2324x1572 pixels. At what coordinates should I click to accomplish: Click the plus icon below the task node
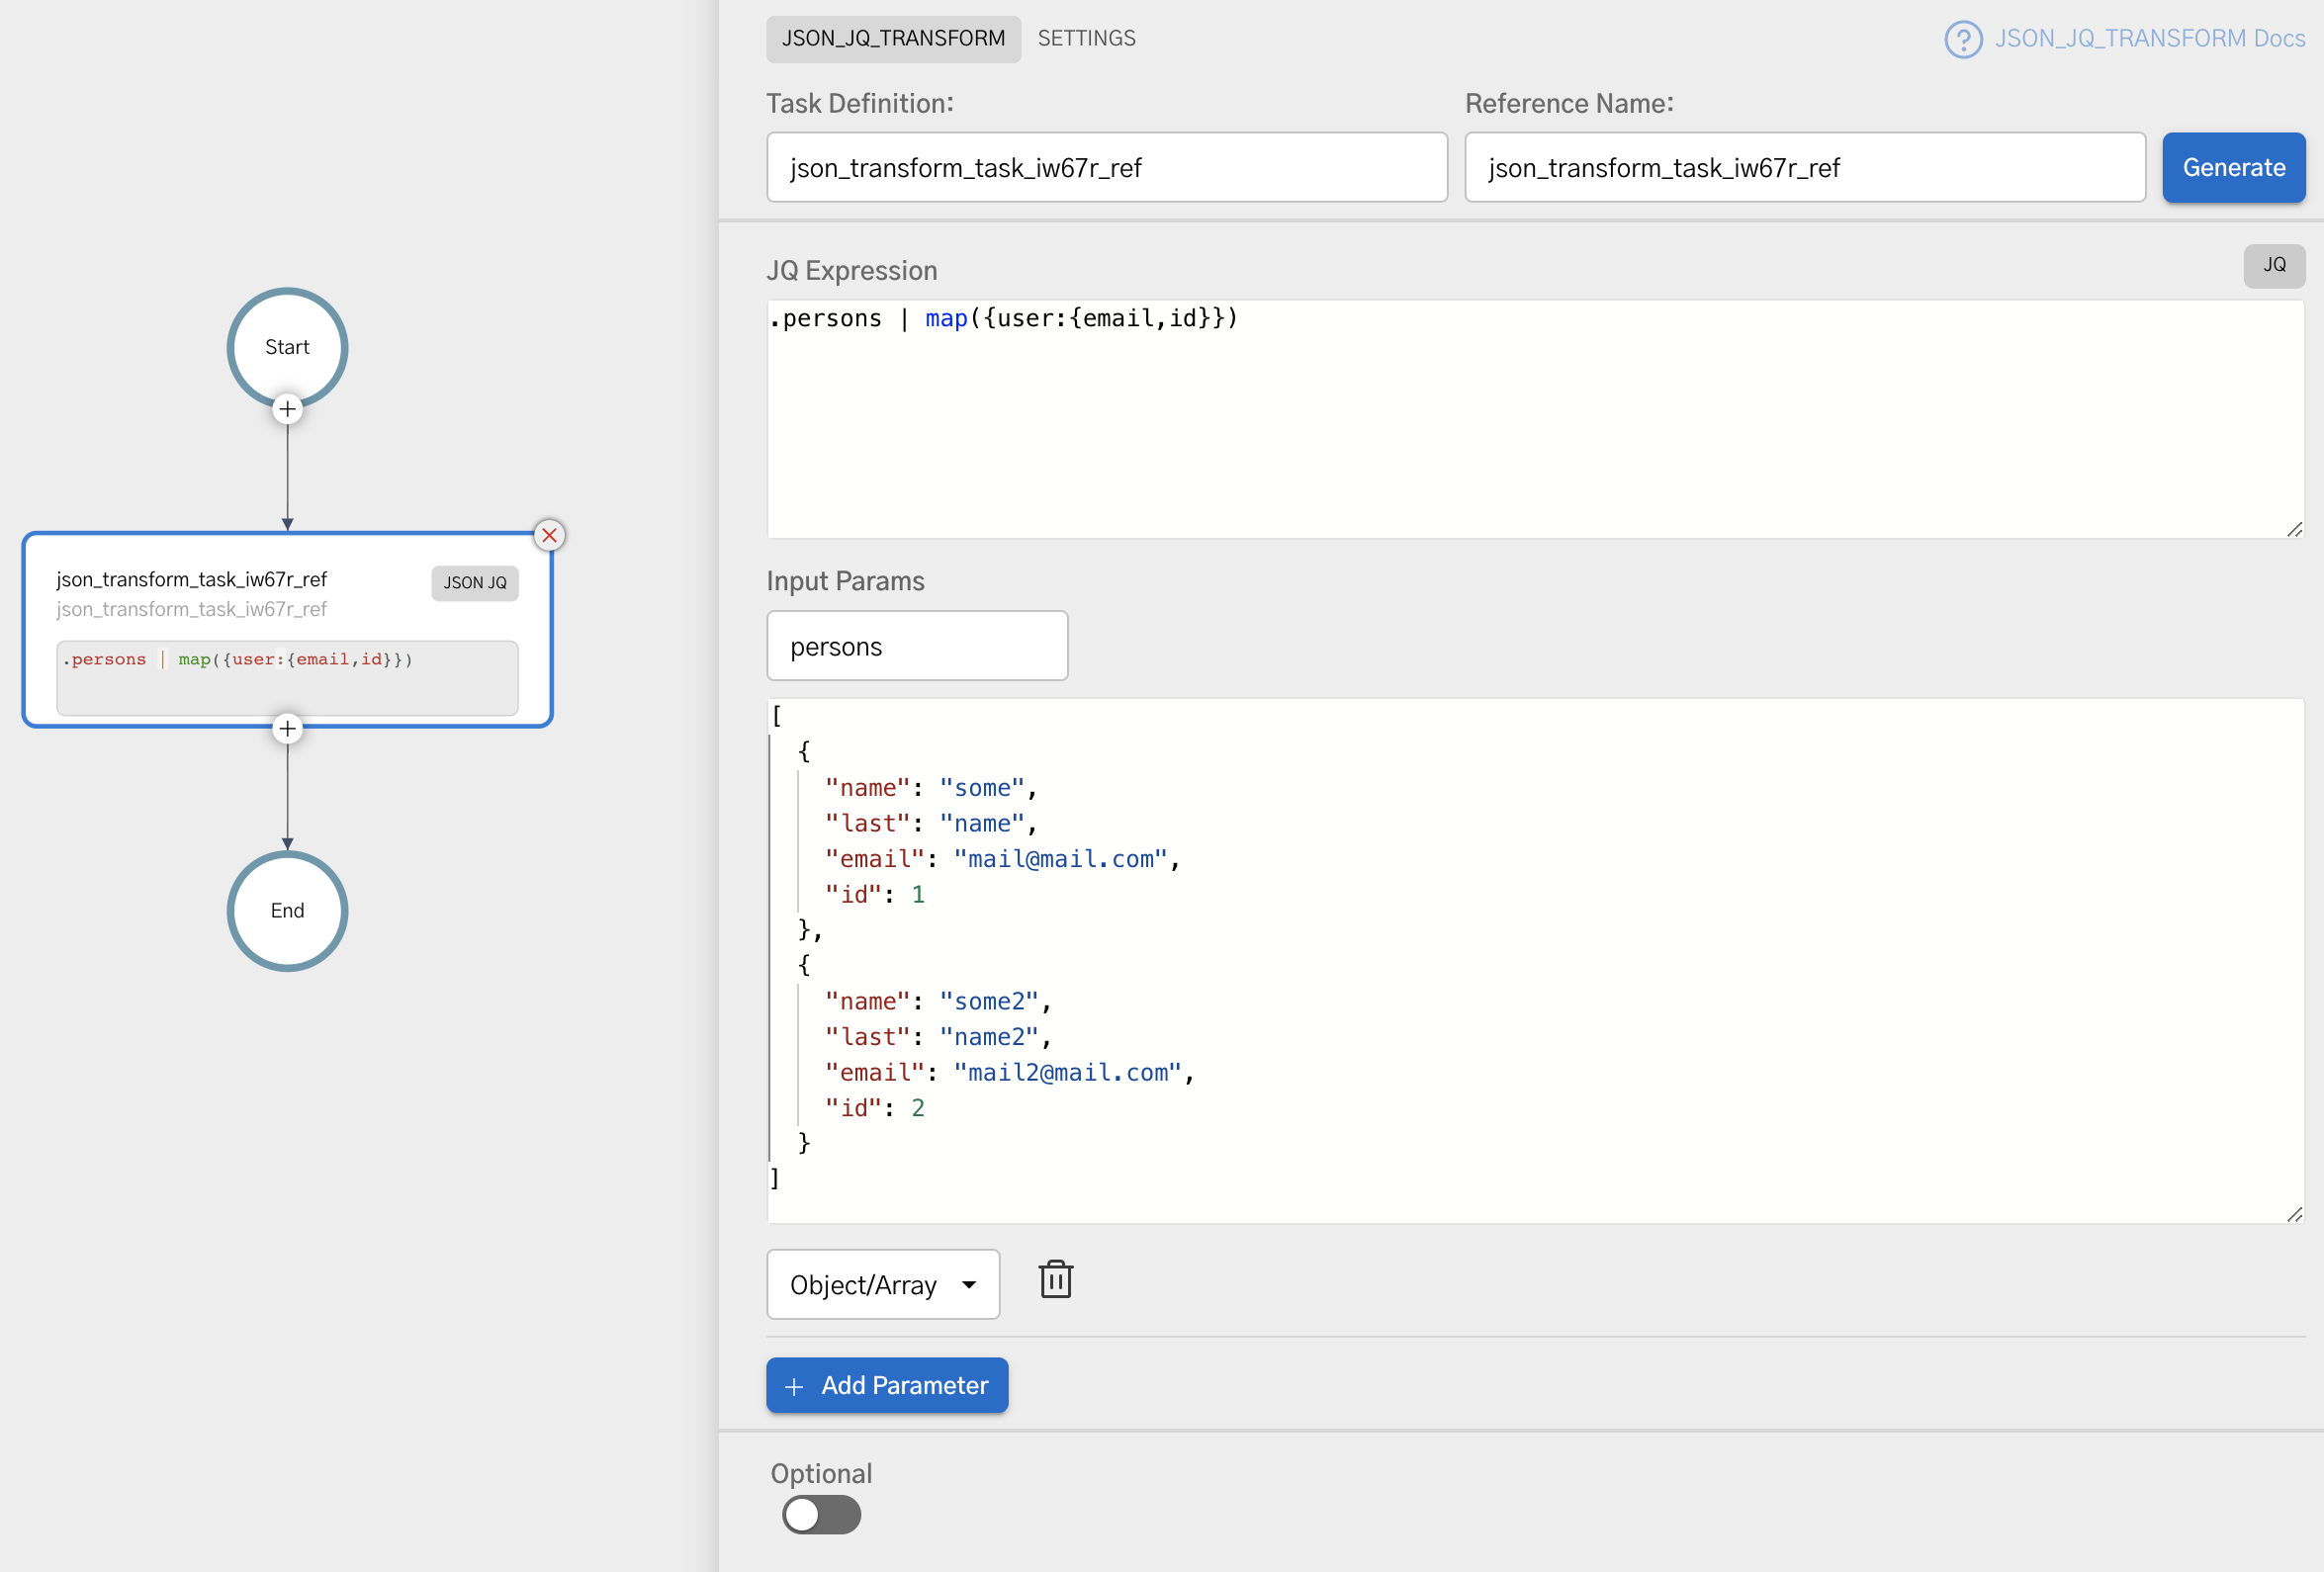click(x=287, y=728)
